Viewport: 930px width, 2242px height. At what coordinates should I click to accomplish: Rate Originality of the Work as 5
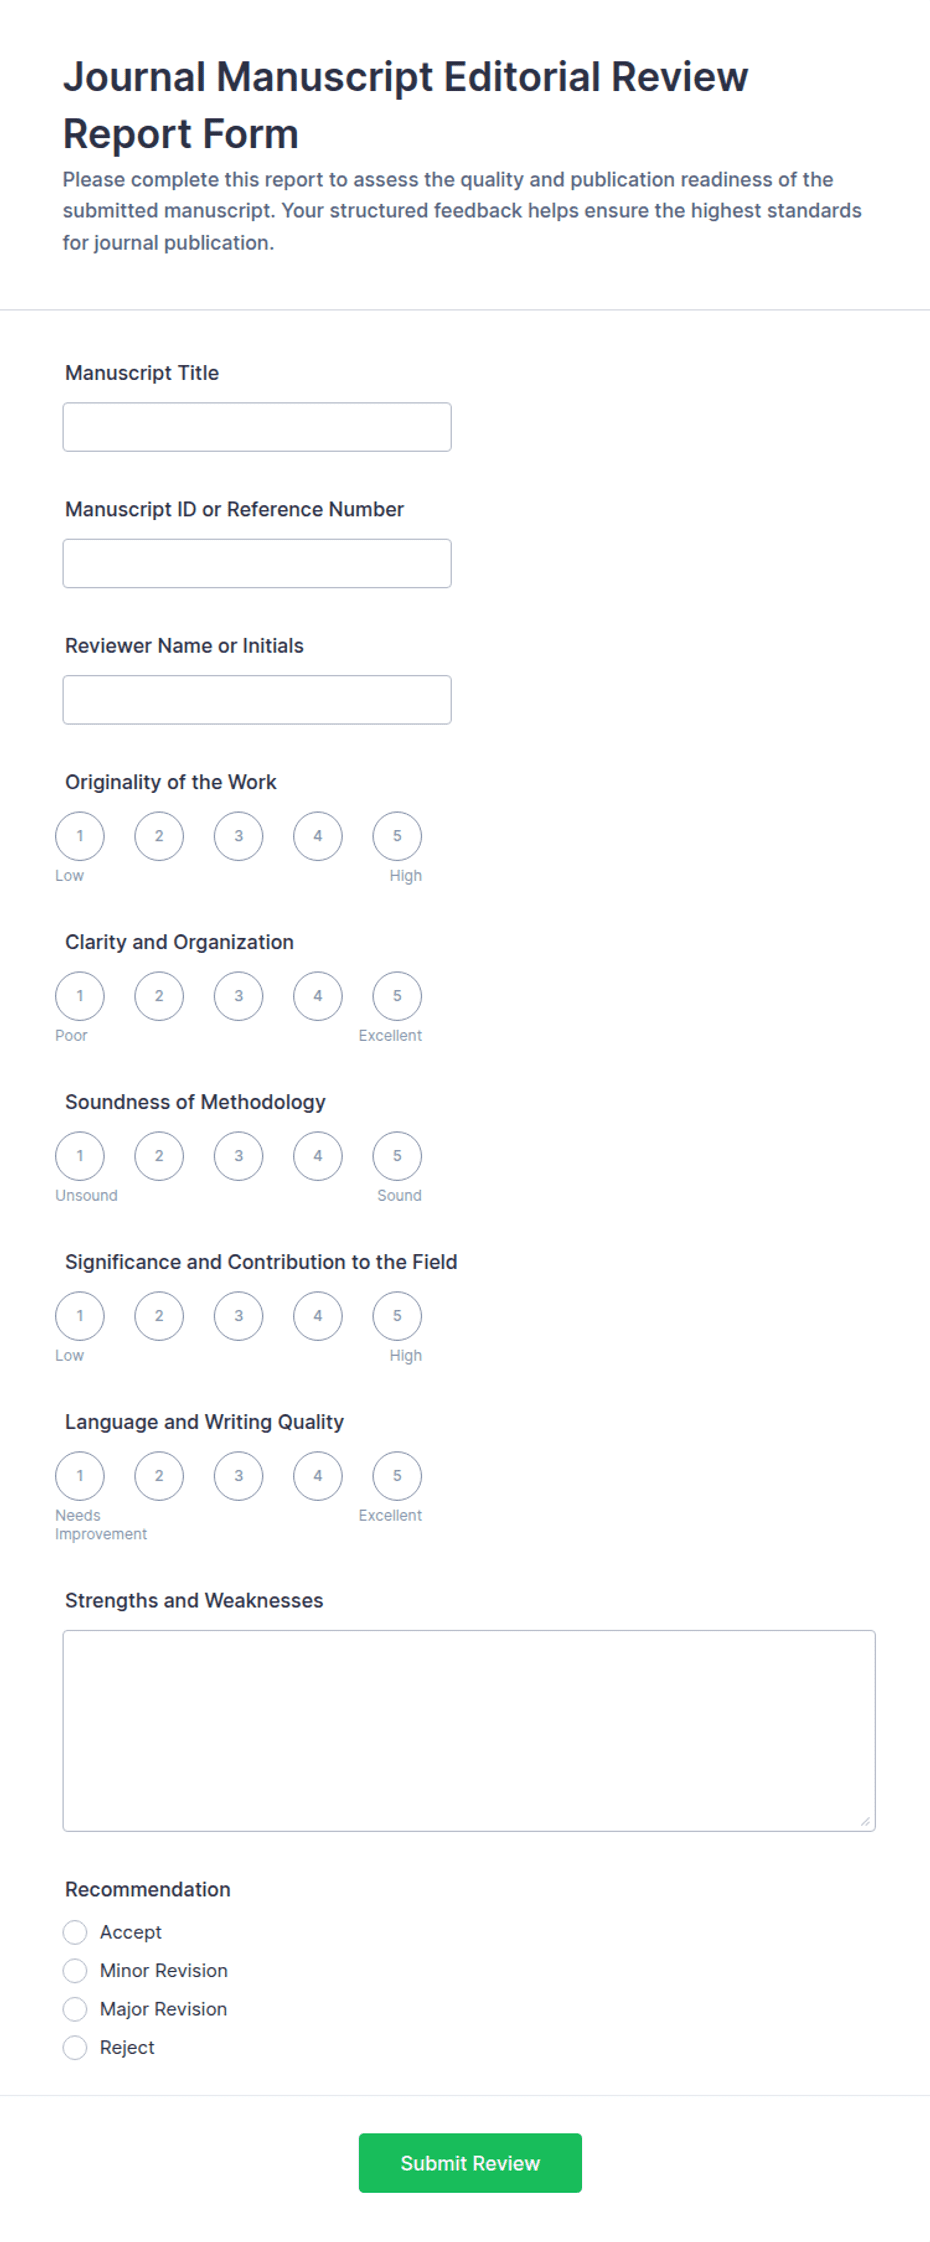[x=397, y=836]
